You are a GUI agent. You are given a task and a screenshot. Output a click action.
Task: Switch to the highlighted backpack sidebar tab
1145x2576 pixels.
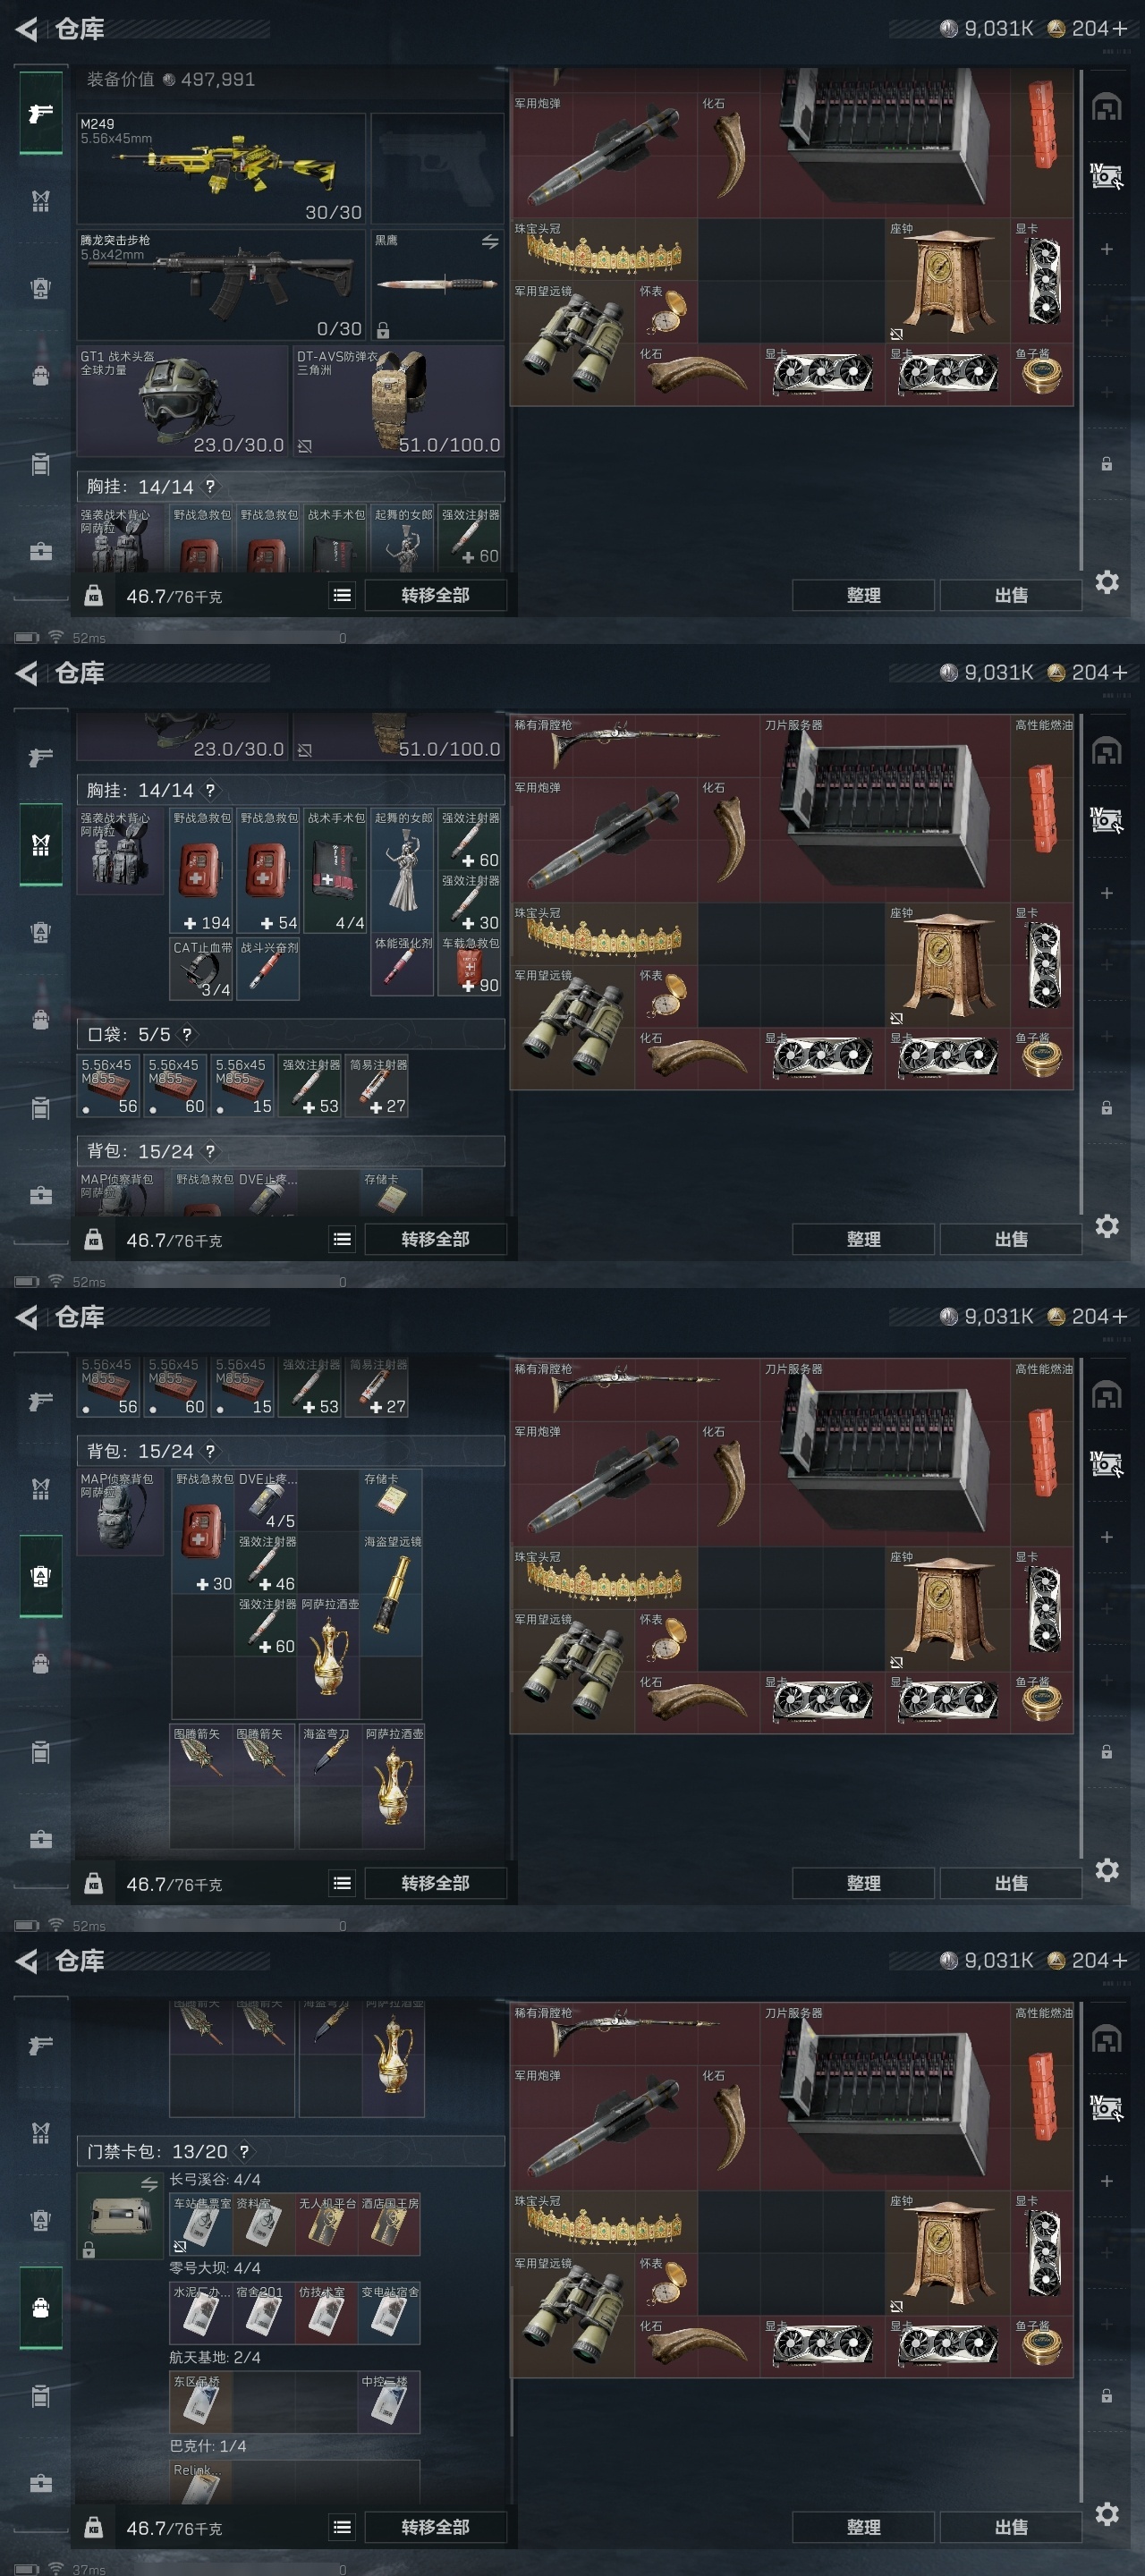(40, 1577)
